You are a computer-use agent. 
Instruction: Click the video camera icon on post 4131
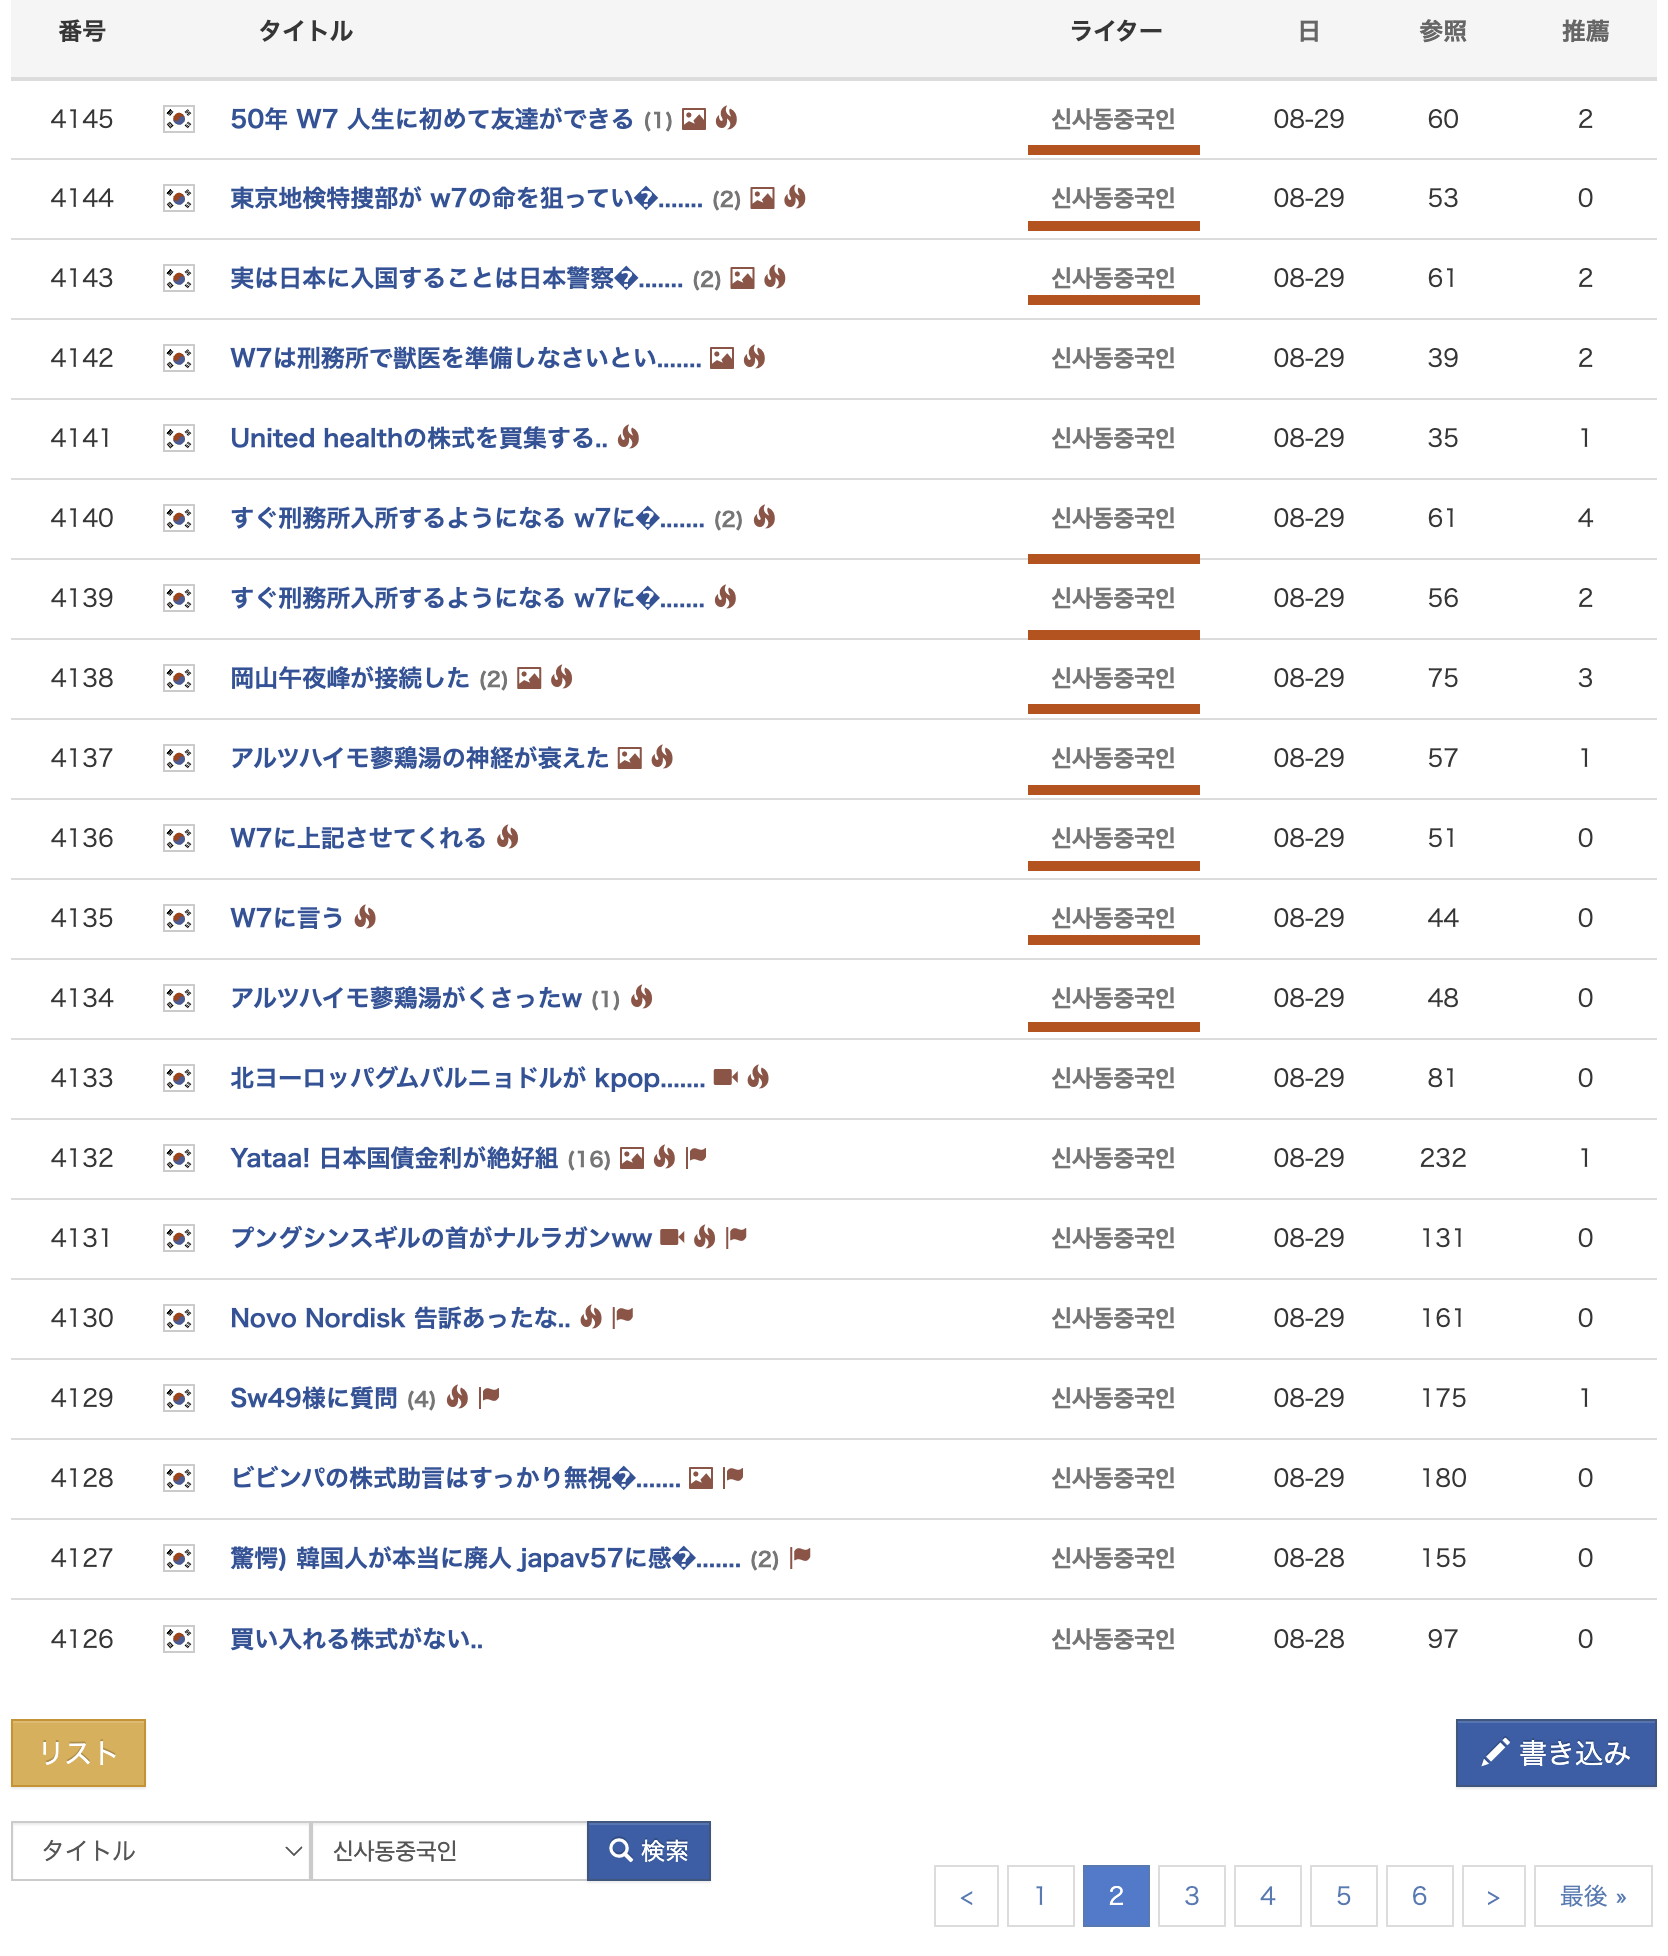click(672, 1237)
